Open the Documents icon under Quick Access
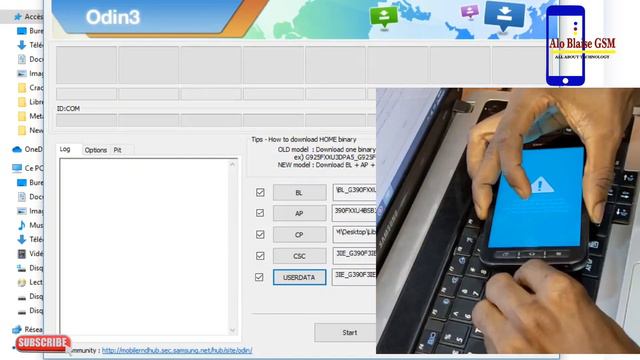Image resolution: width=640 pixels, height=360 pixels. click(22, 59)
